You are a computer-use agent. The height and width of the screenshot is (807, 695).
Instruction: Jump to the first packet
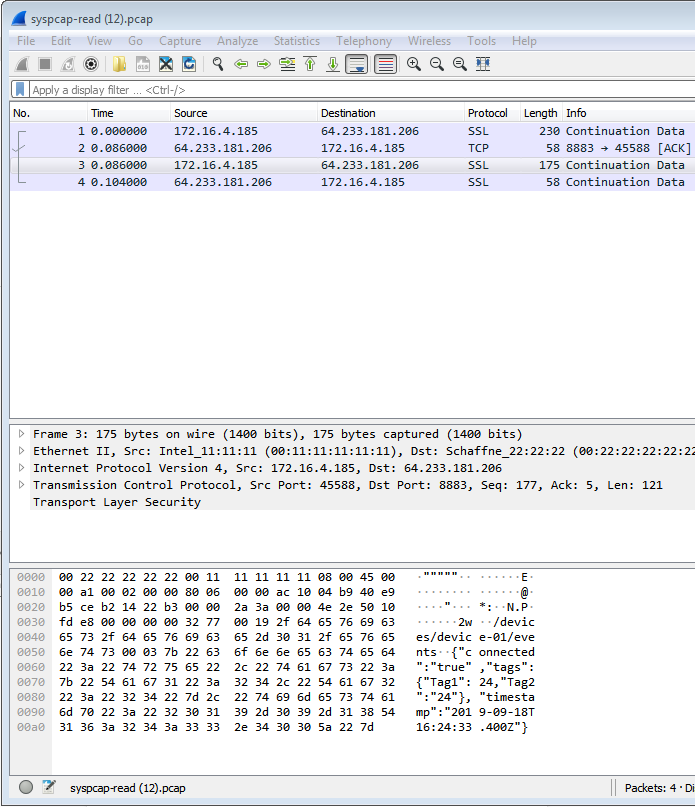pyautogui.click(x=310, y=64)
